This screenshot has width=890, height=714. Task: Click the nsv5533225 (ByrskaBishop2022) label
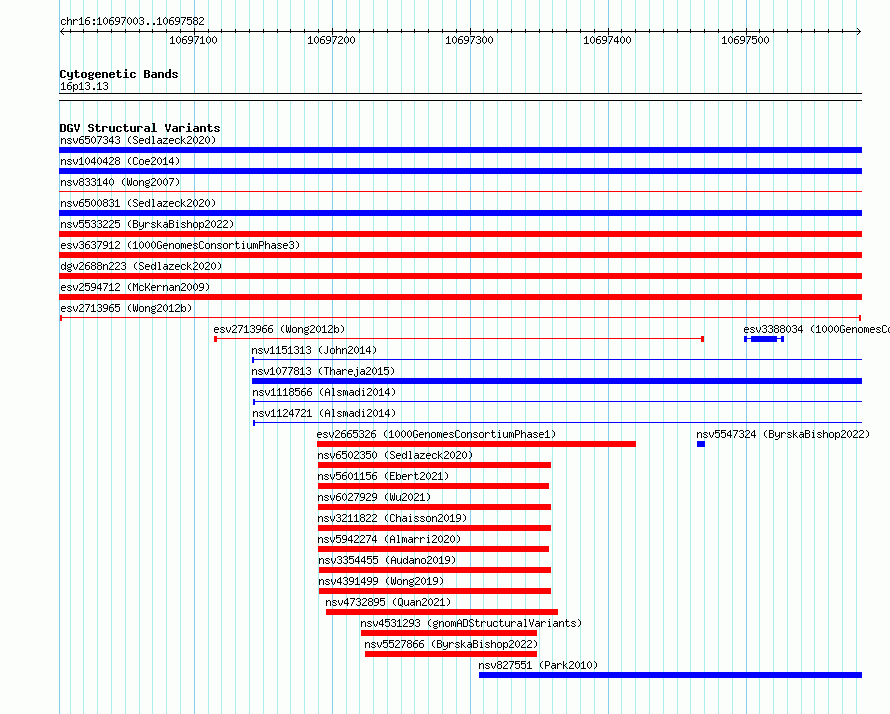(147, 224)
